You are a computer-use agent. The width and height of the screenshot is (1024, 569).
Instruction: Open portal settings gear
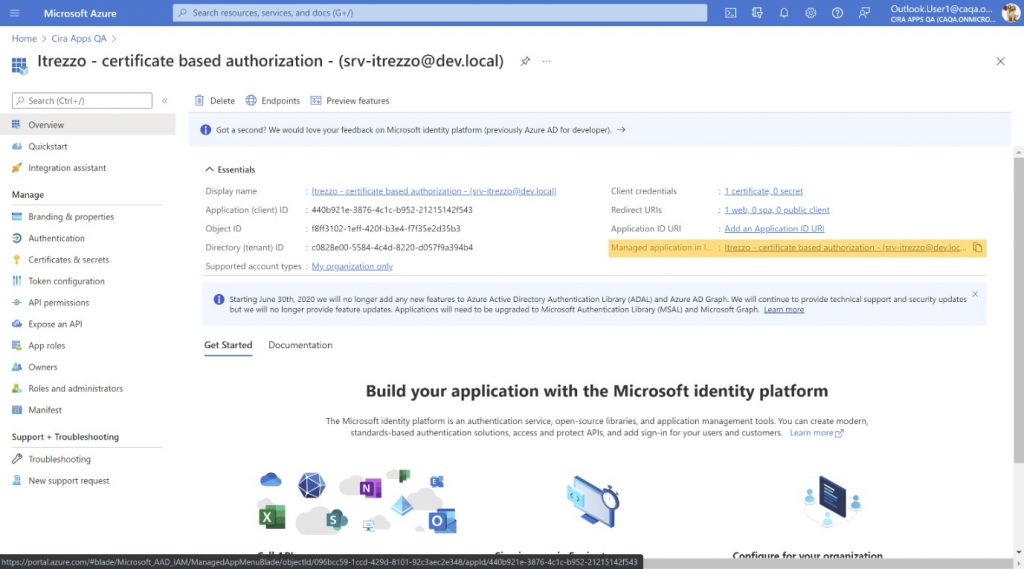(x=810, y=13)
